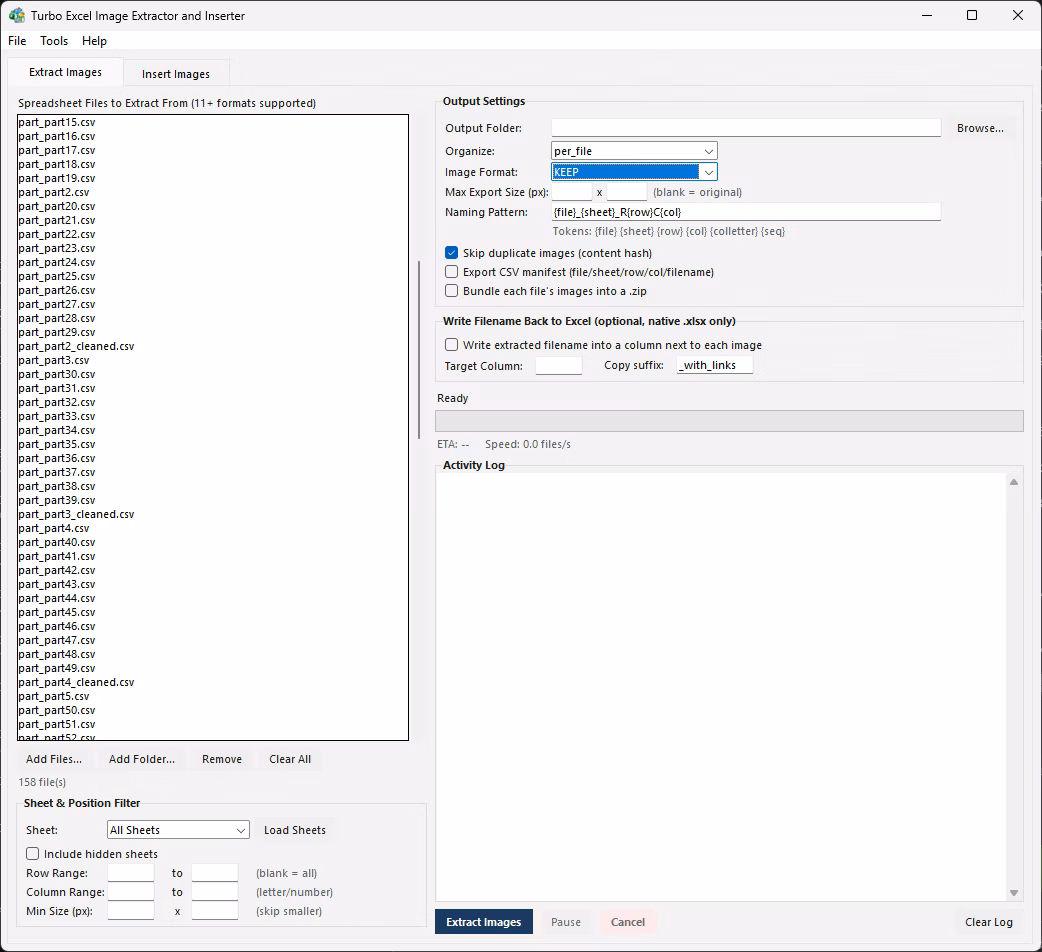1042x952 pixels.
Task: Toggle Skip duplicate images checkbox
Action: click(452, 252)
